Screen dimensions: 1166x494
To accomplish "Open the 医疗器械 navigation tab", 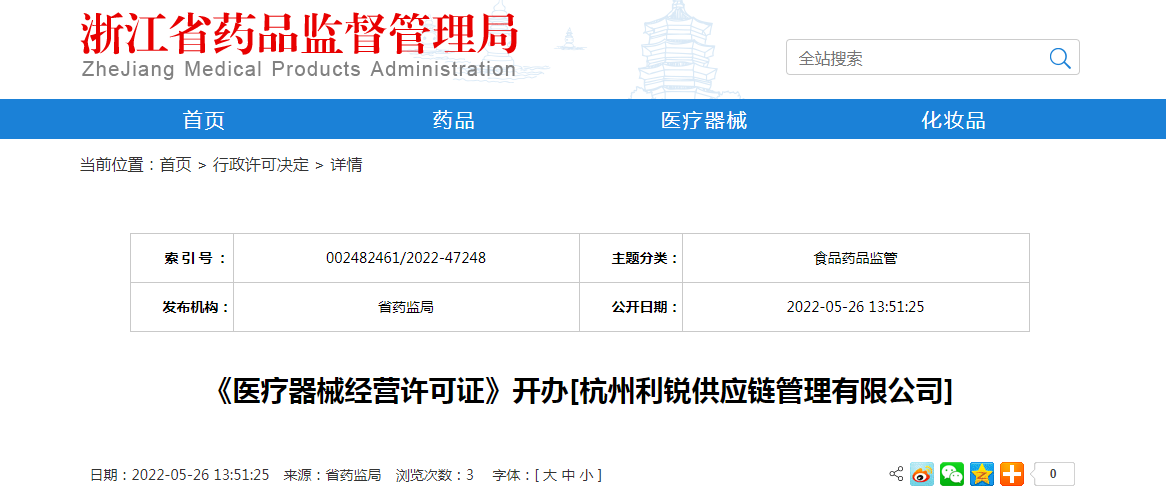I will click(703, 120).
